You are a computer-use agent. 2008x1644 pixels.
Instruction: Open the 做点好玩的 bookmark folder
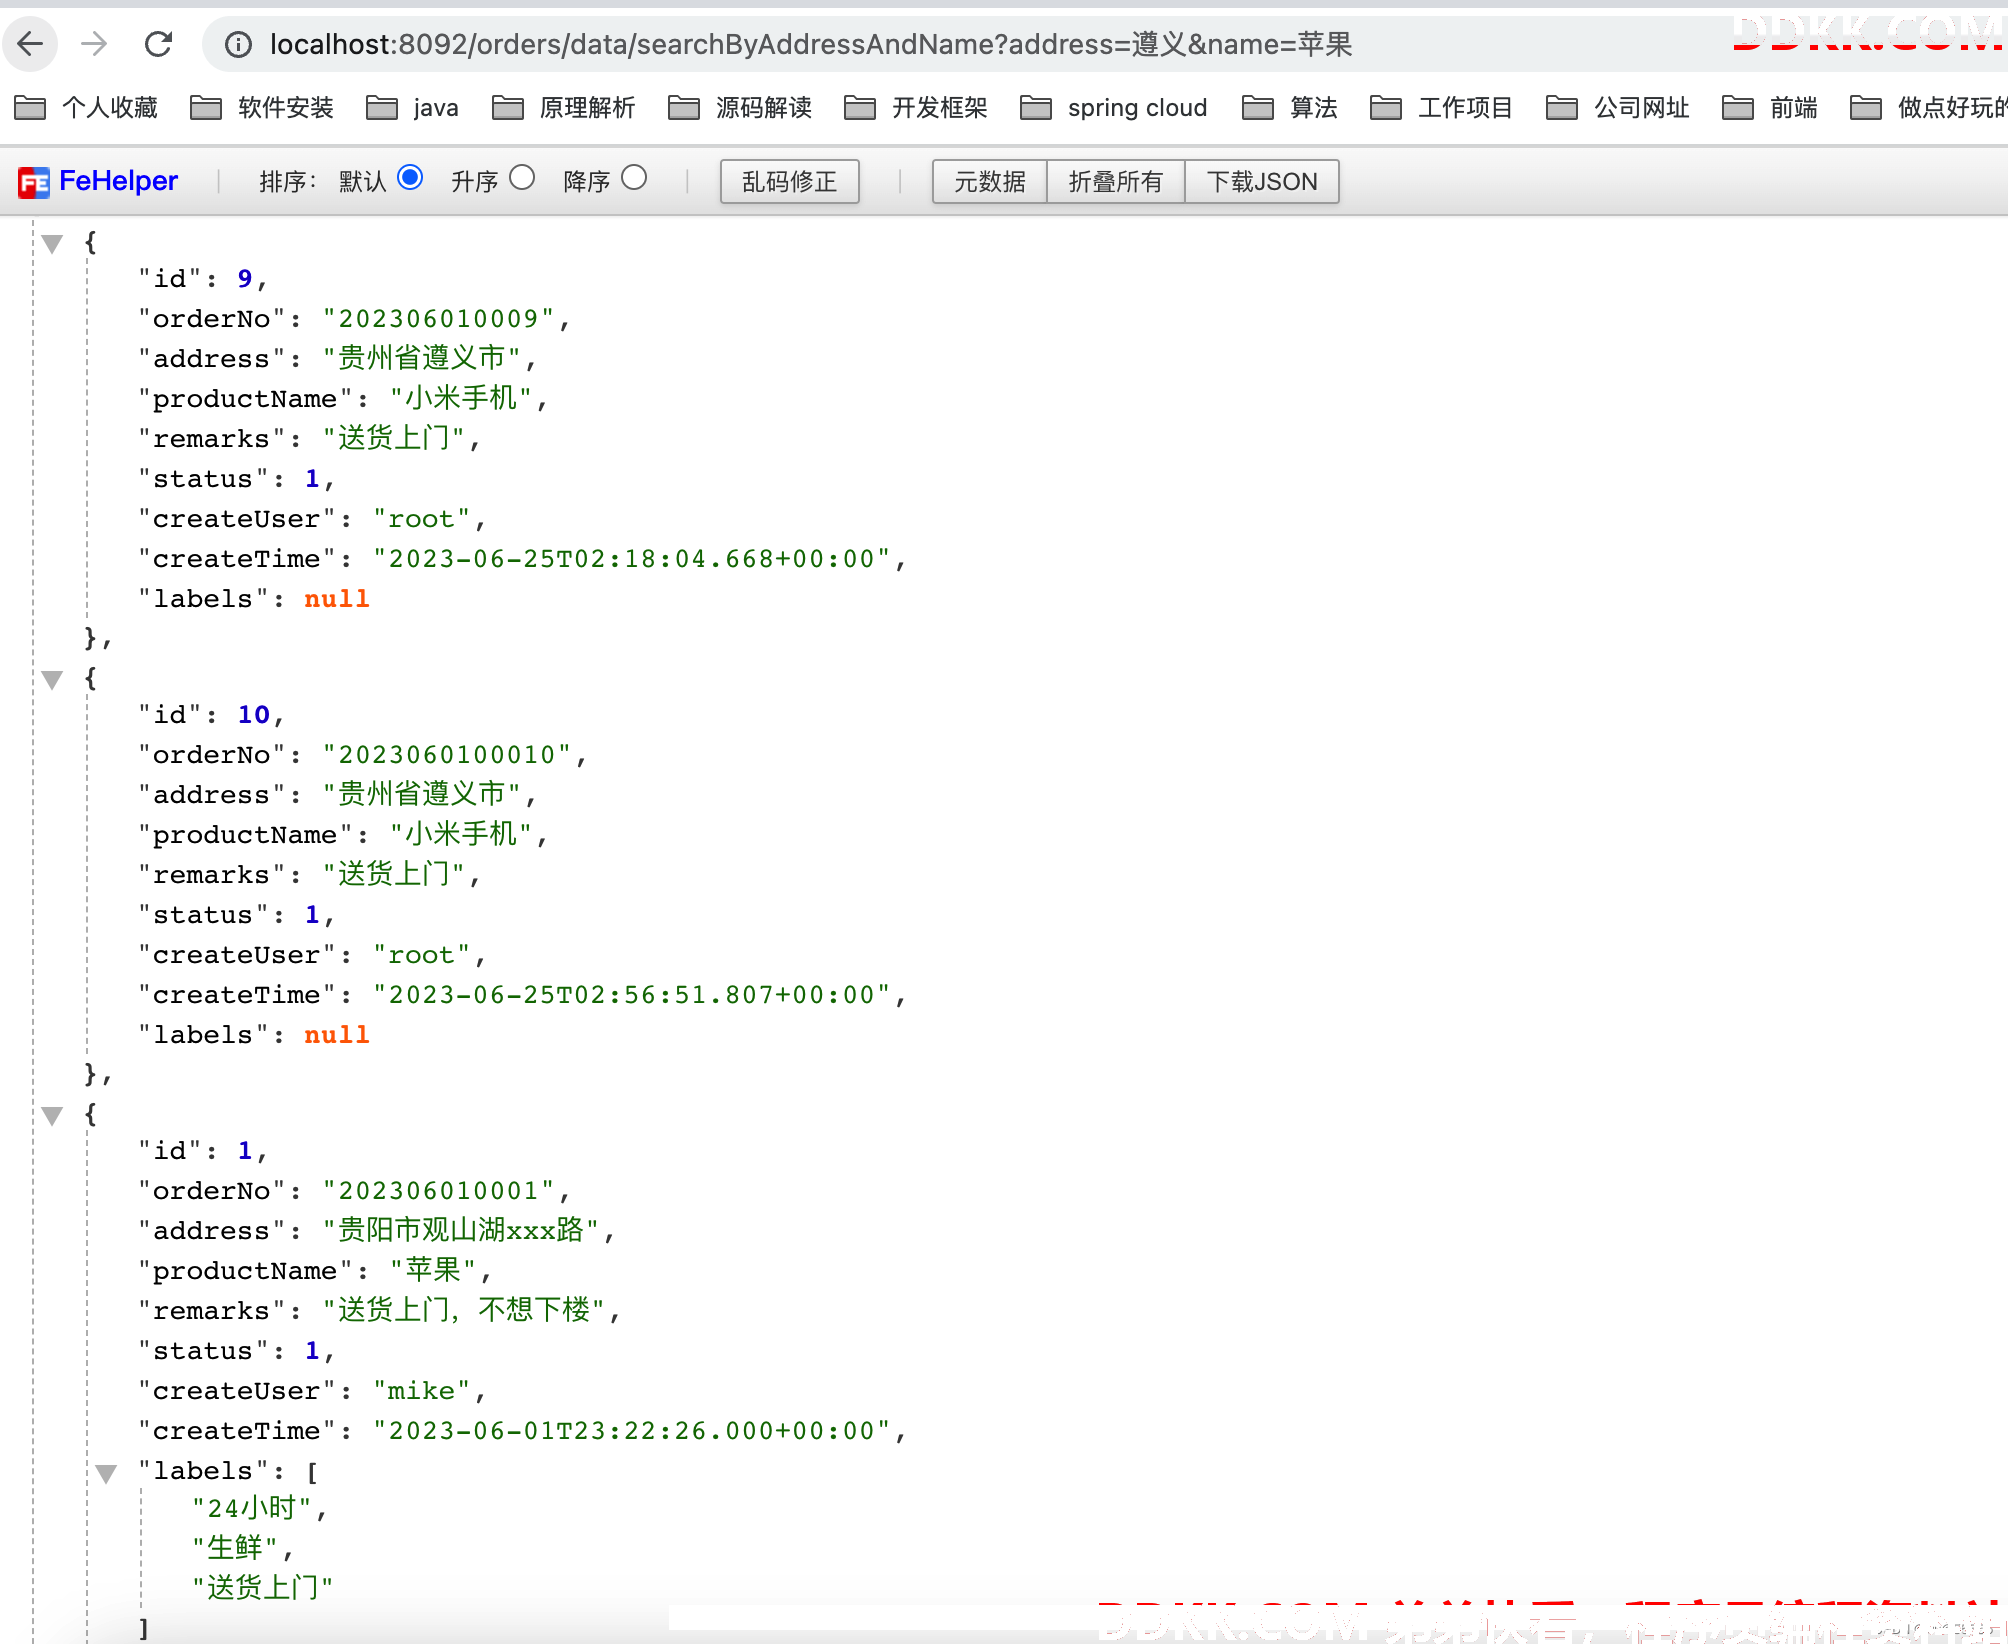click(1928, 107)
